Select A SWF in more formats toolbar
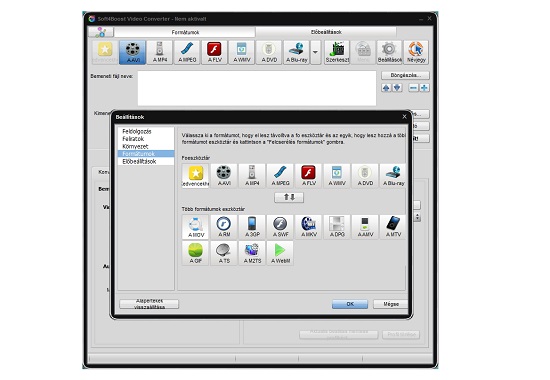550x380 pixels. pyautogui.click(x=280, y=227)
